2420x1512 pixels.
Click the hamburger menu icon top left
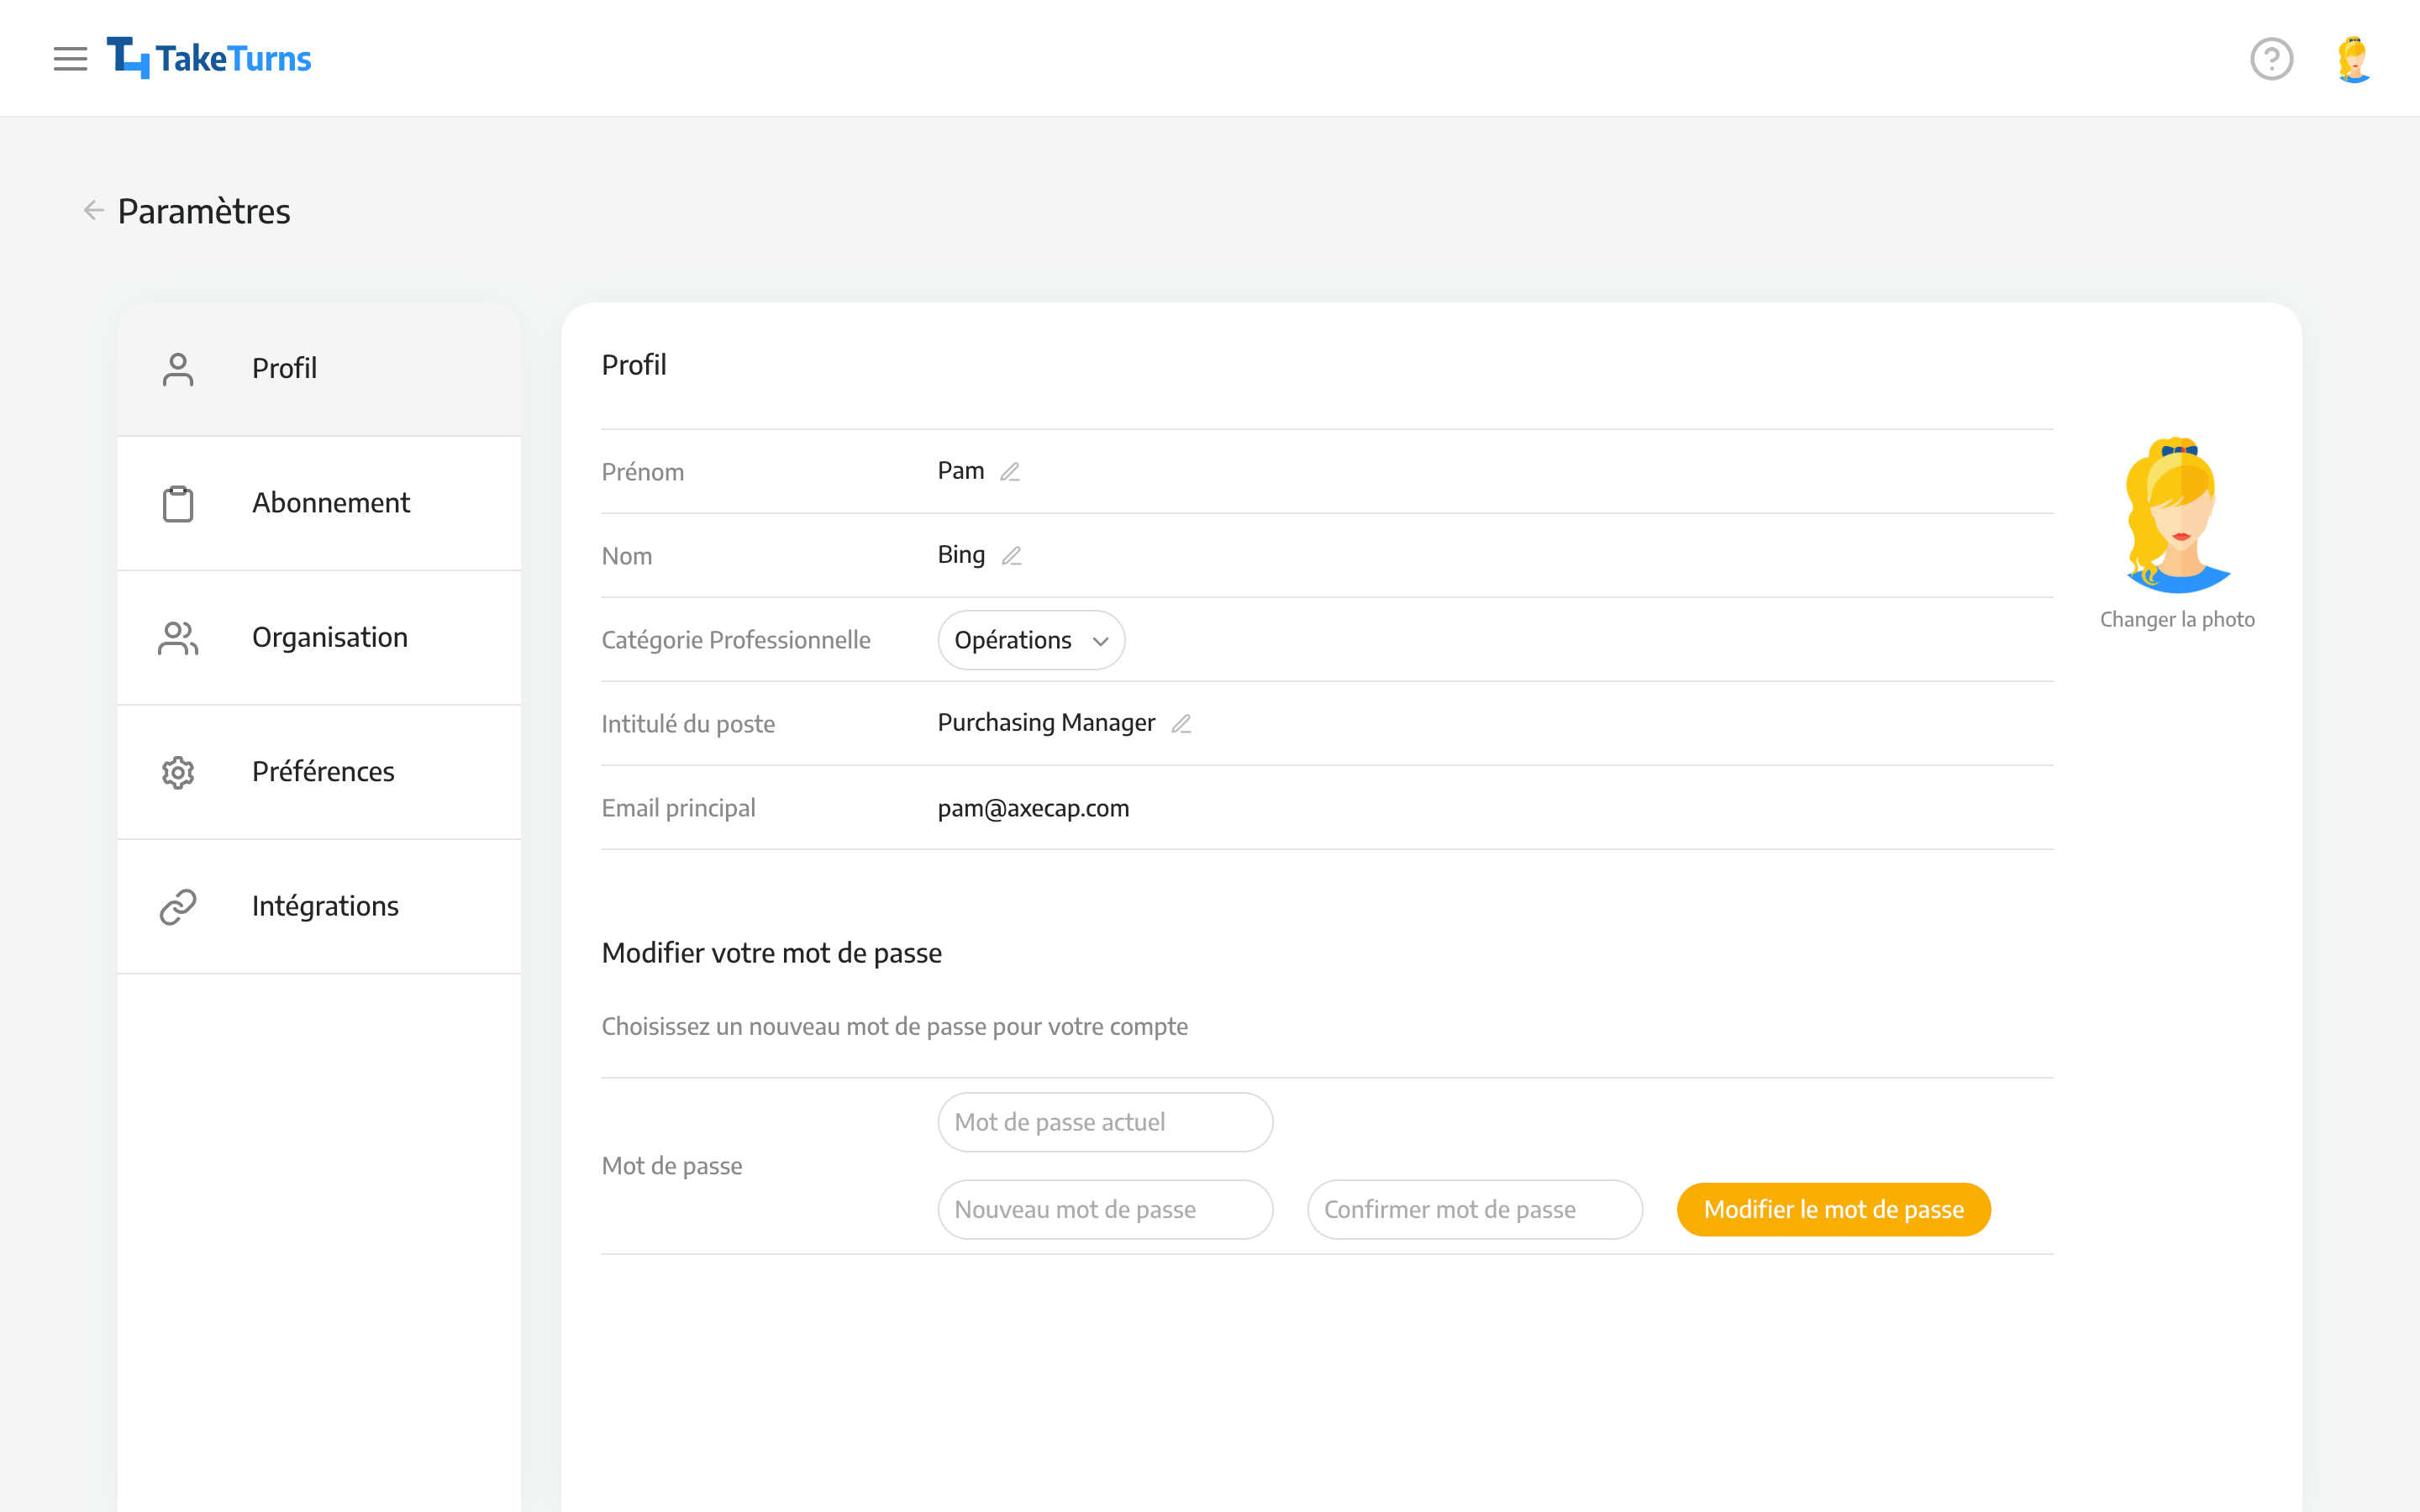point(68,57)
